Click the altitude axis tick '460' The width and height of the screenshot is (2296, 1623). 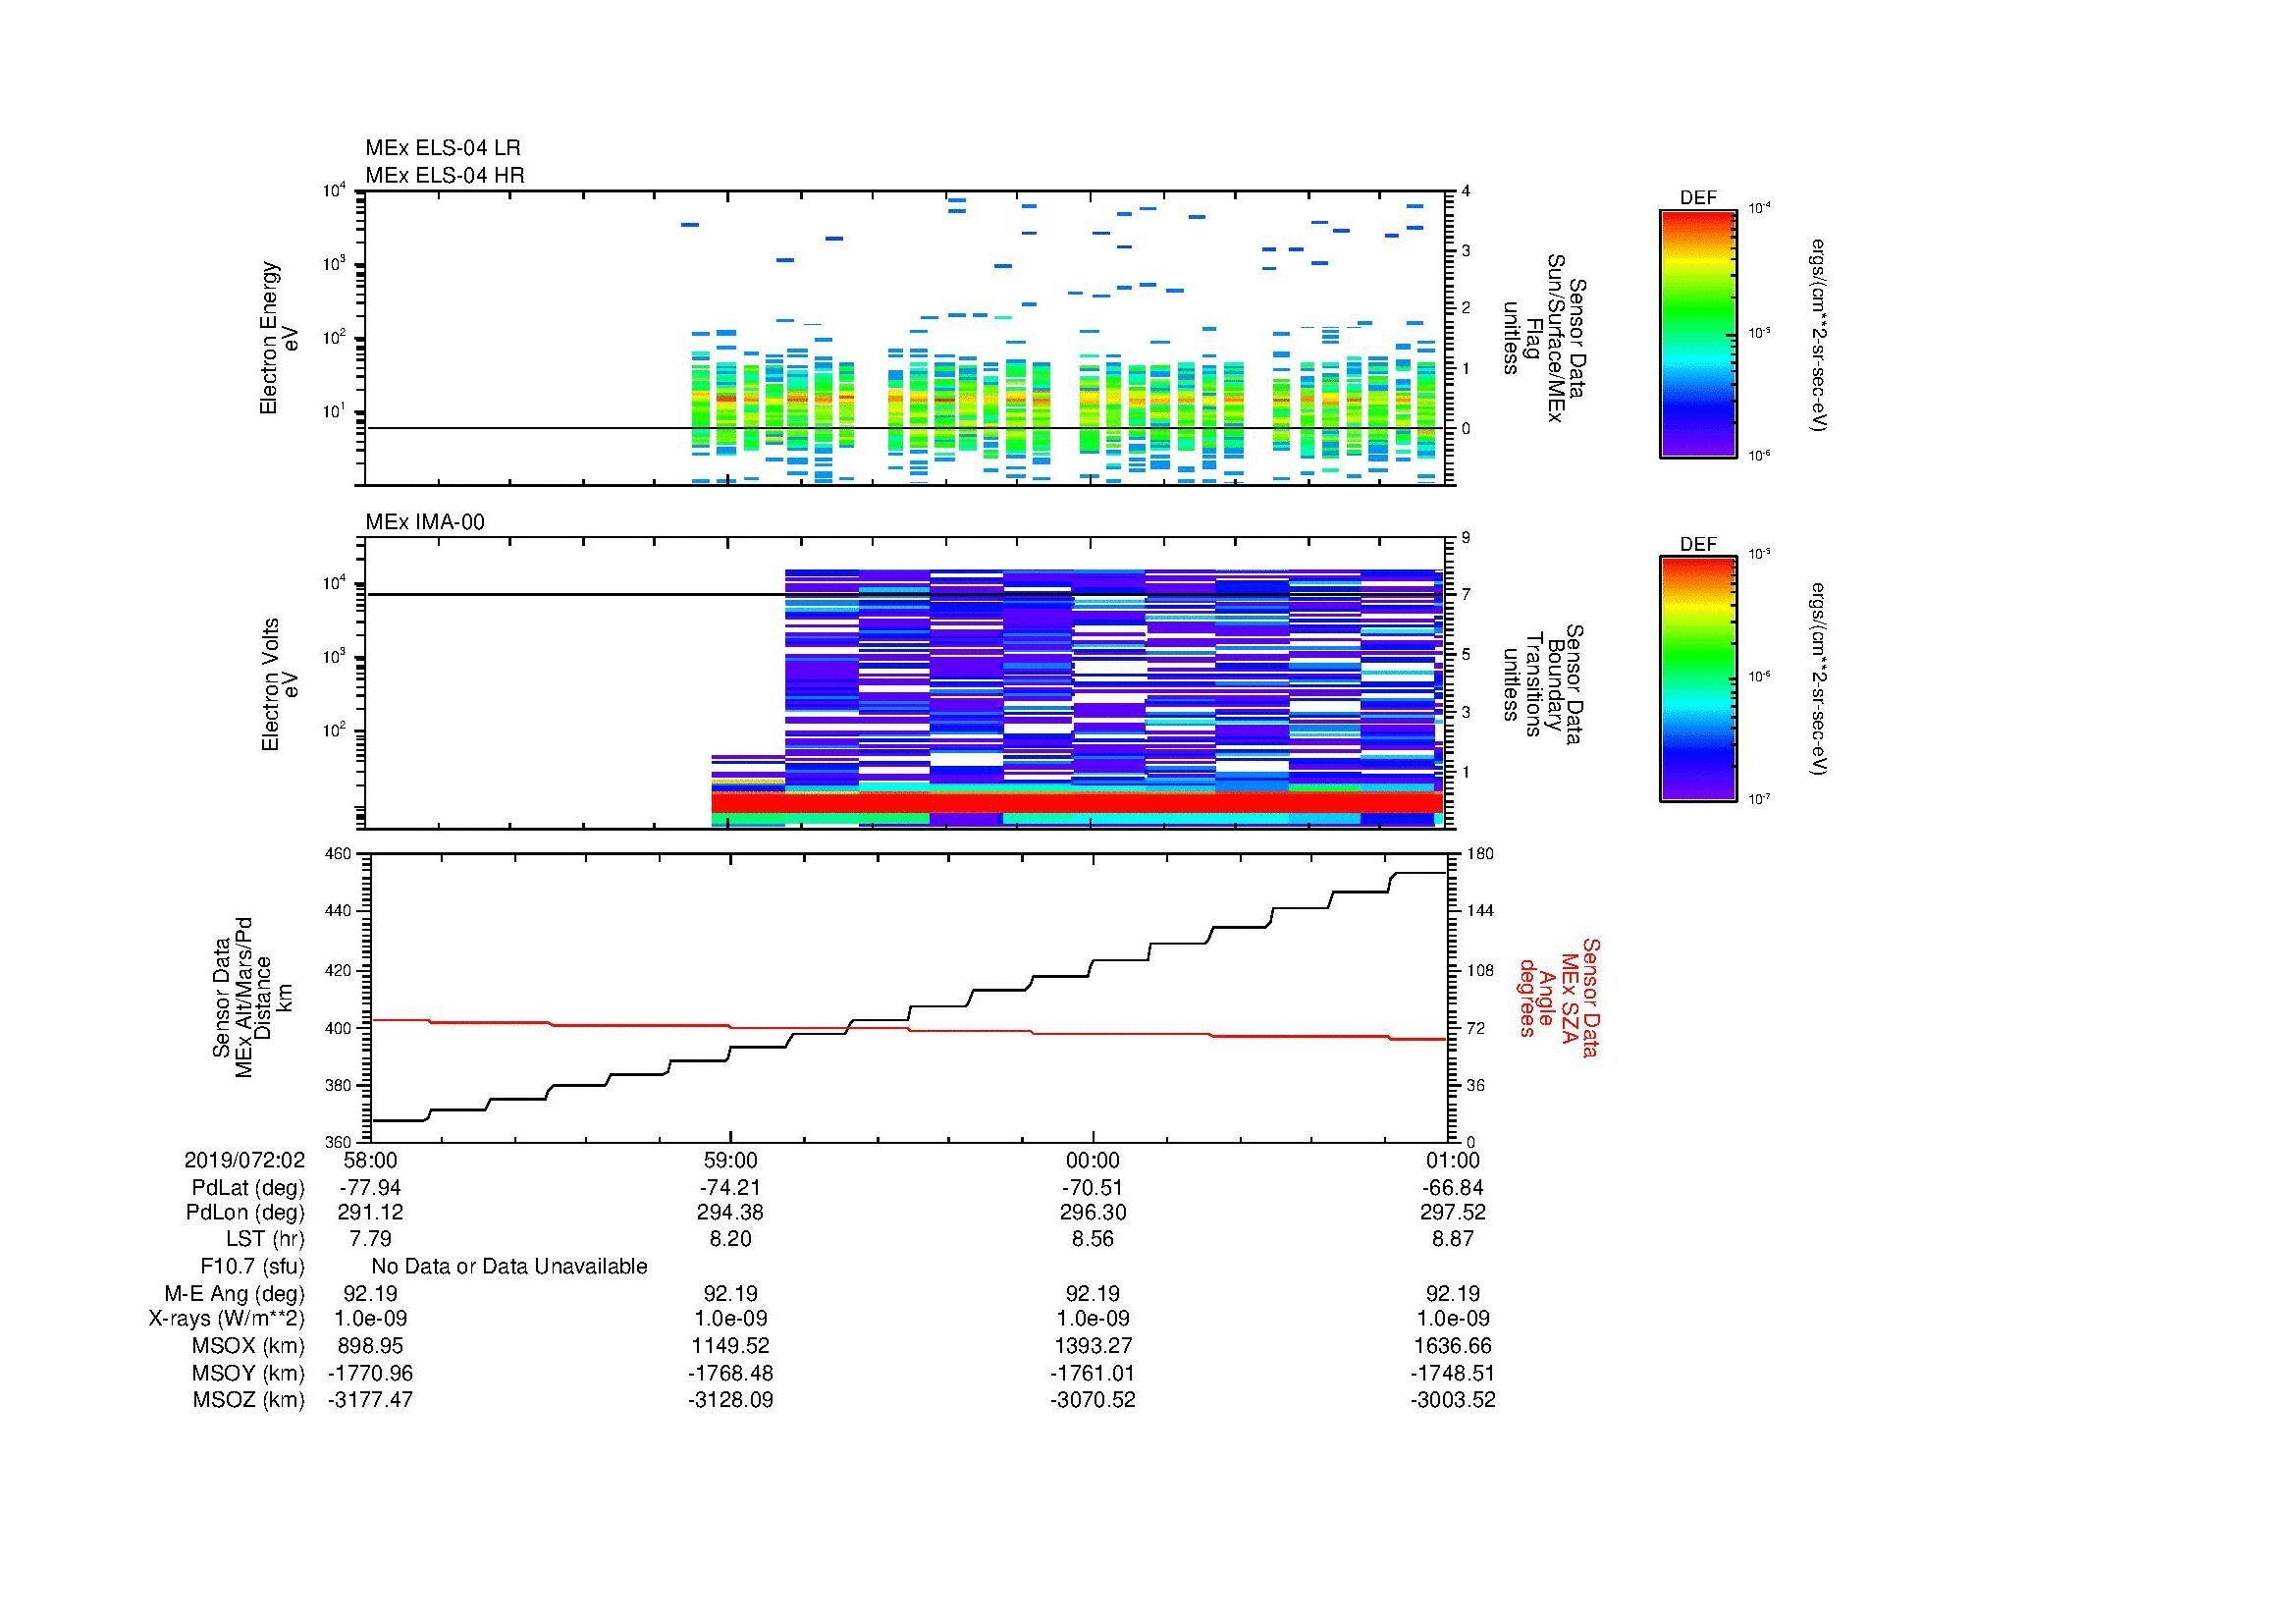pyautogui.click(x=338, y=854)
